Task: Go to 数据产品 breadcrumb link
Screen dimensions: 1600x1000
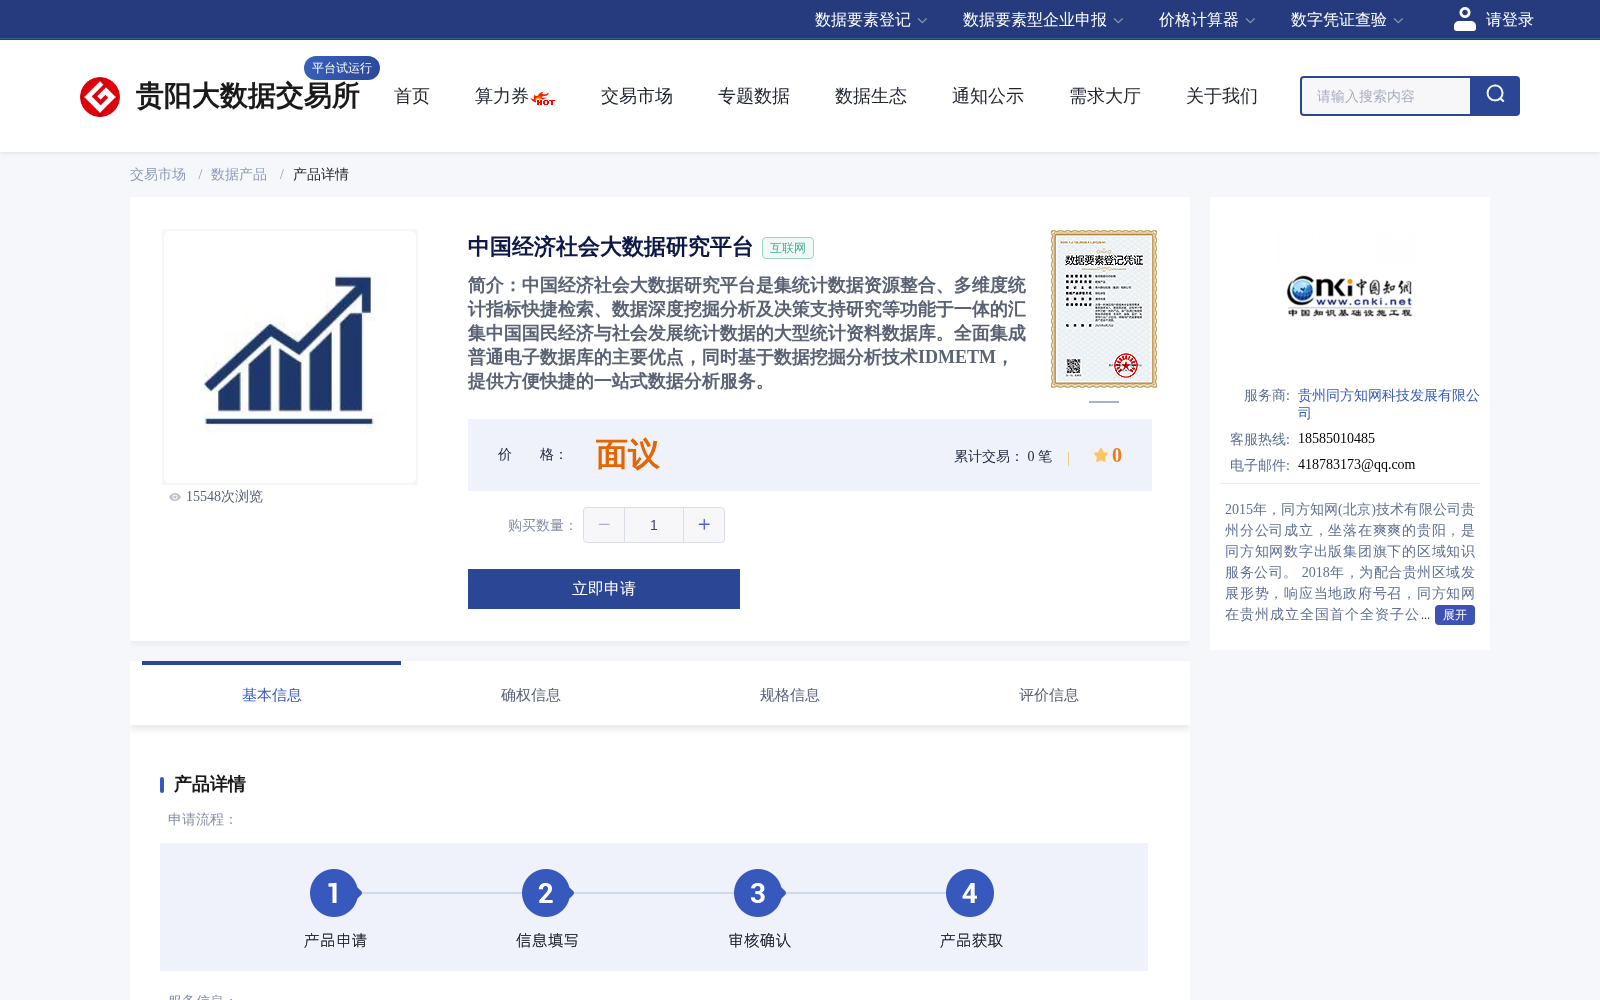Action: coord(239,174)
